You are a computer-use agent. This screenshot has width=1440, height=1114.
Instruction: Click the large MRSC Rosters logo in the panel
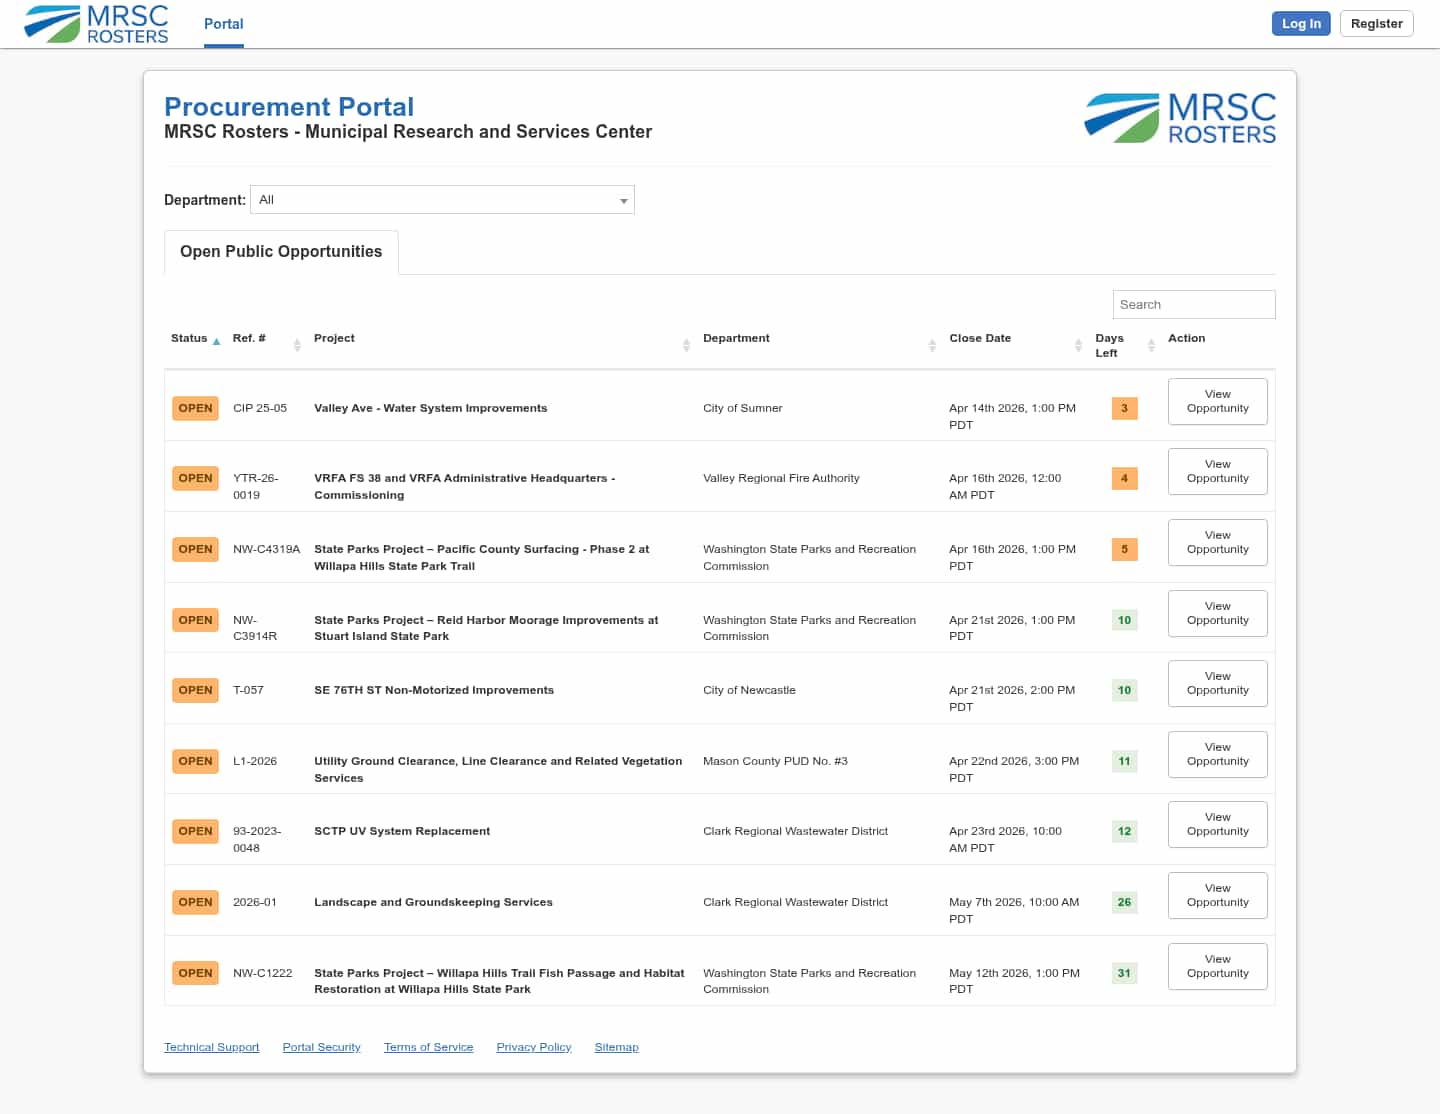pyautogui.click(x=1180, y=118)
